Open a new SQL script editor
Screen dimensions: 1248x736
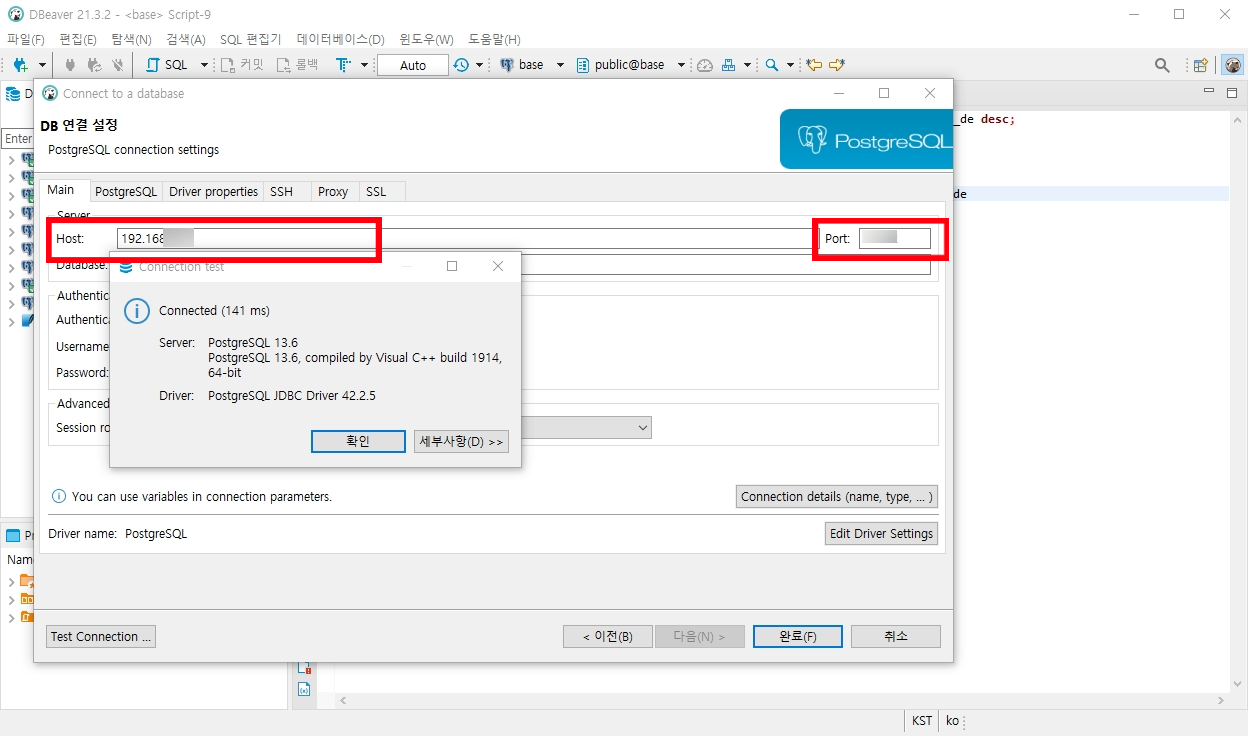coord(167,65)
